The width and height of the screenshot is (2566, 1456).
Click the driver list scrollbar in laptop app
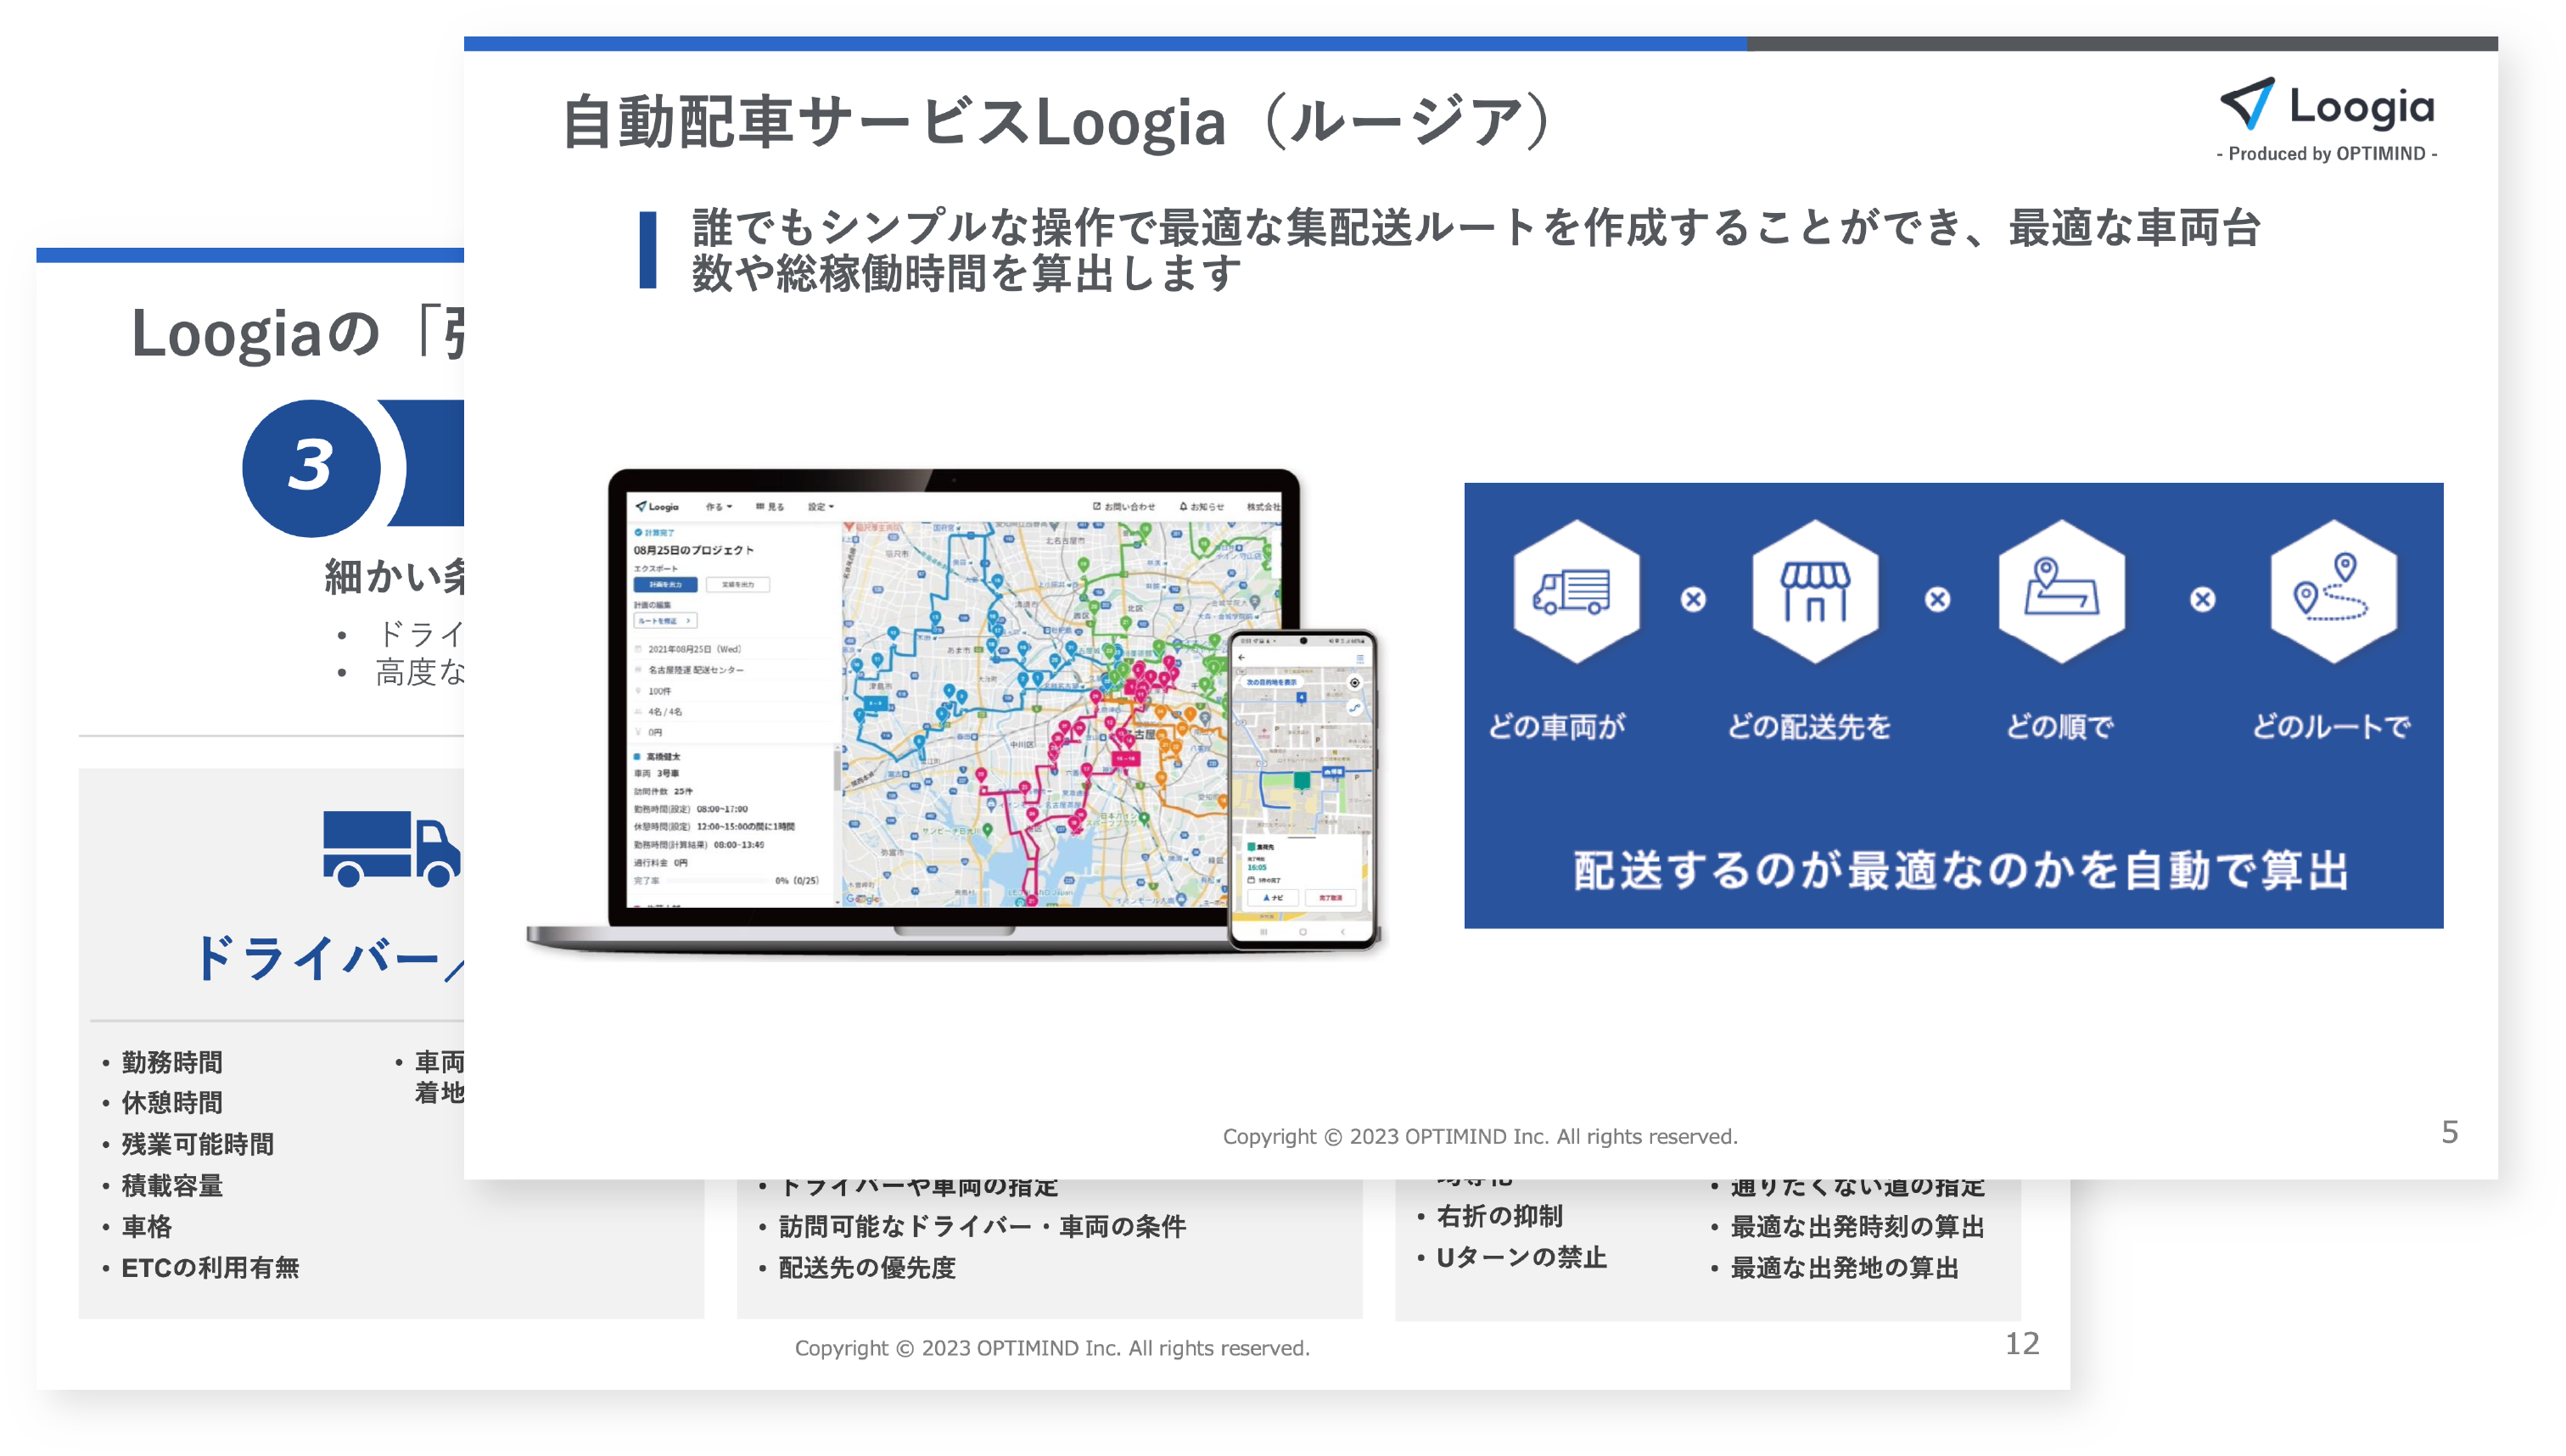837,770
